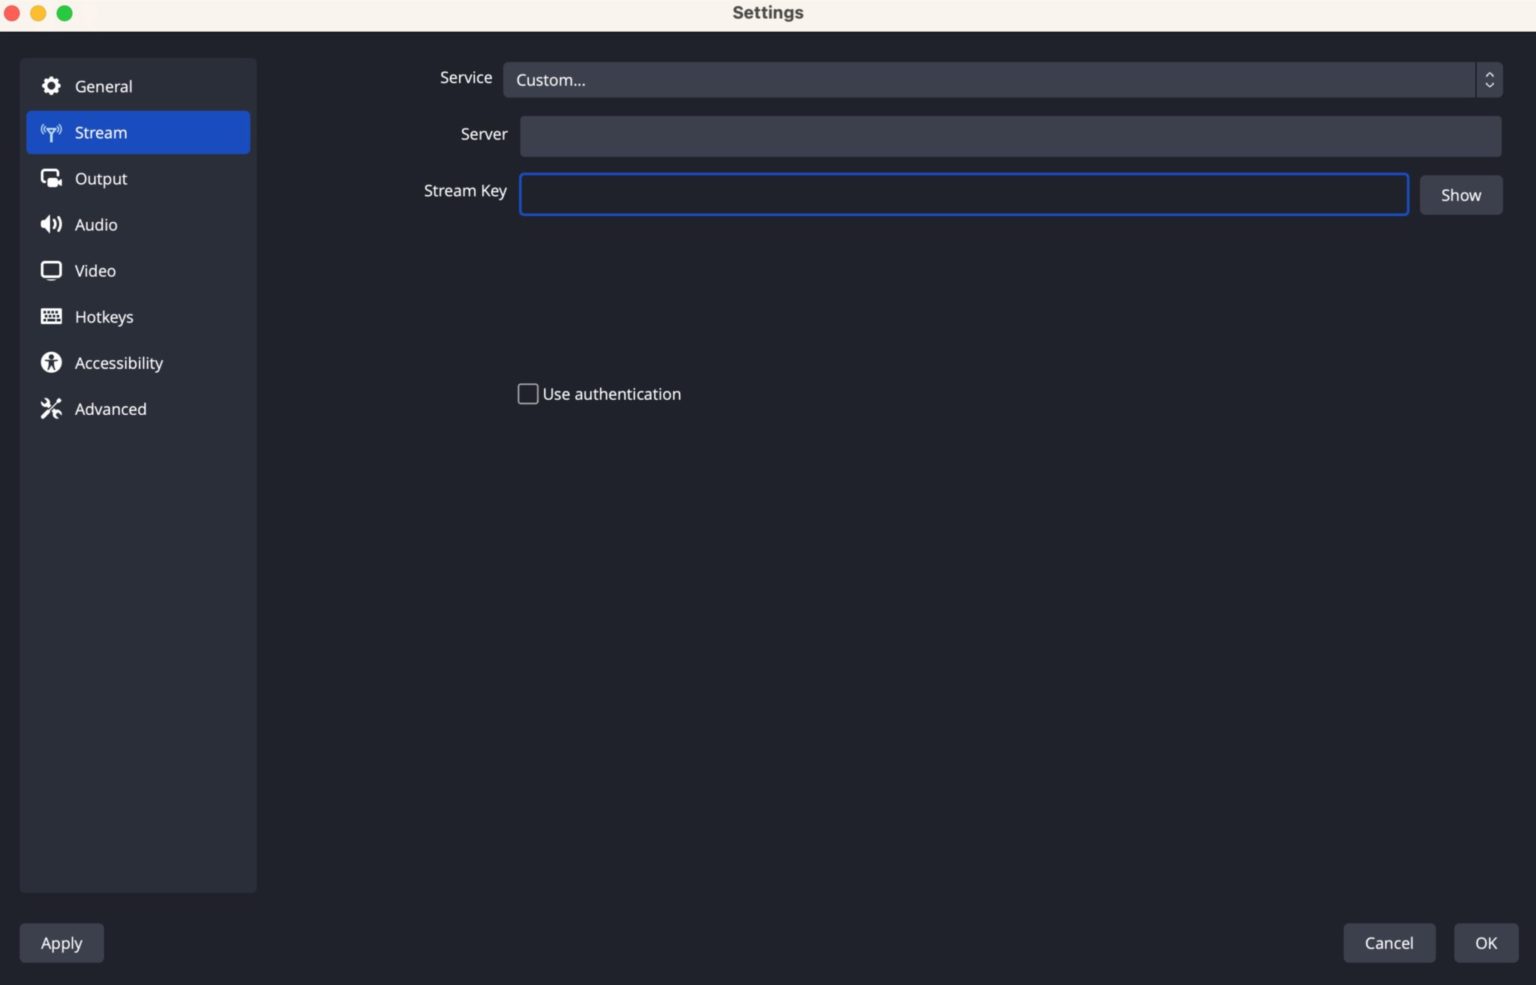
Task: Click the Audio speaker icon
Action: coord(50,224)
